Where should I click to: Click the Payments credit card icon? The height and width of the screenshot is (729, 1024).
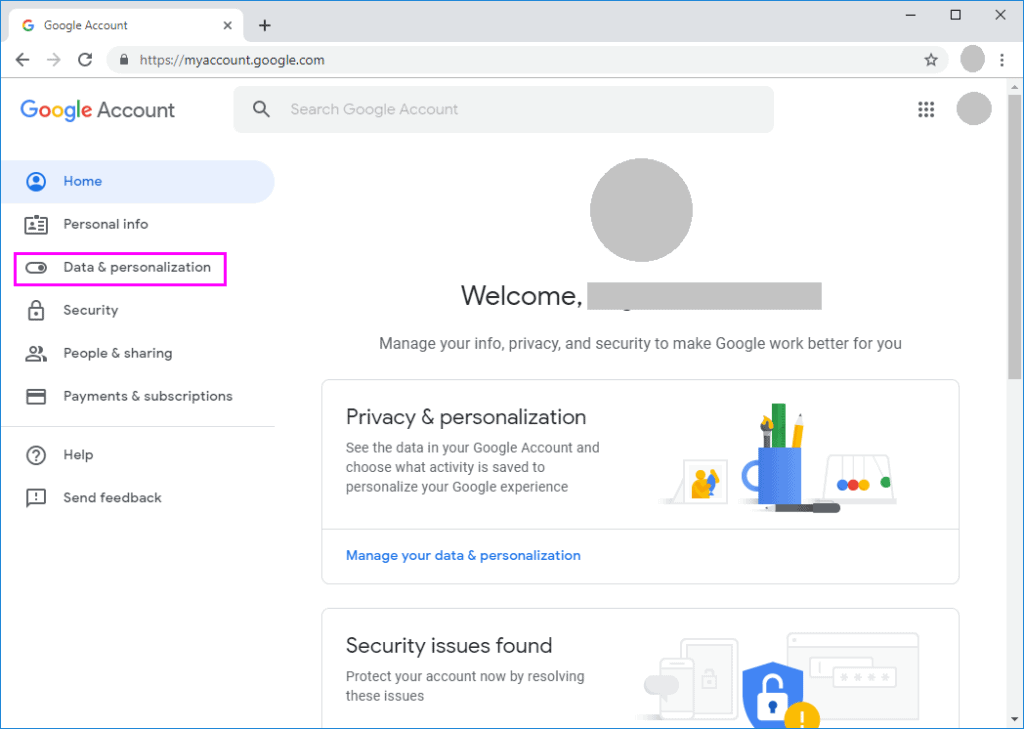point(36,397)
